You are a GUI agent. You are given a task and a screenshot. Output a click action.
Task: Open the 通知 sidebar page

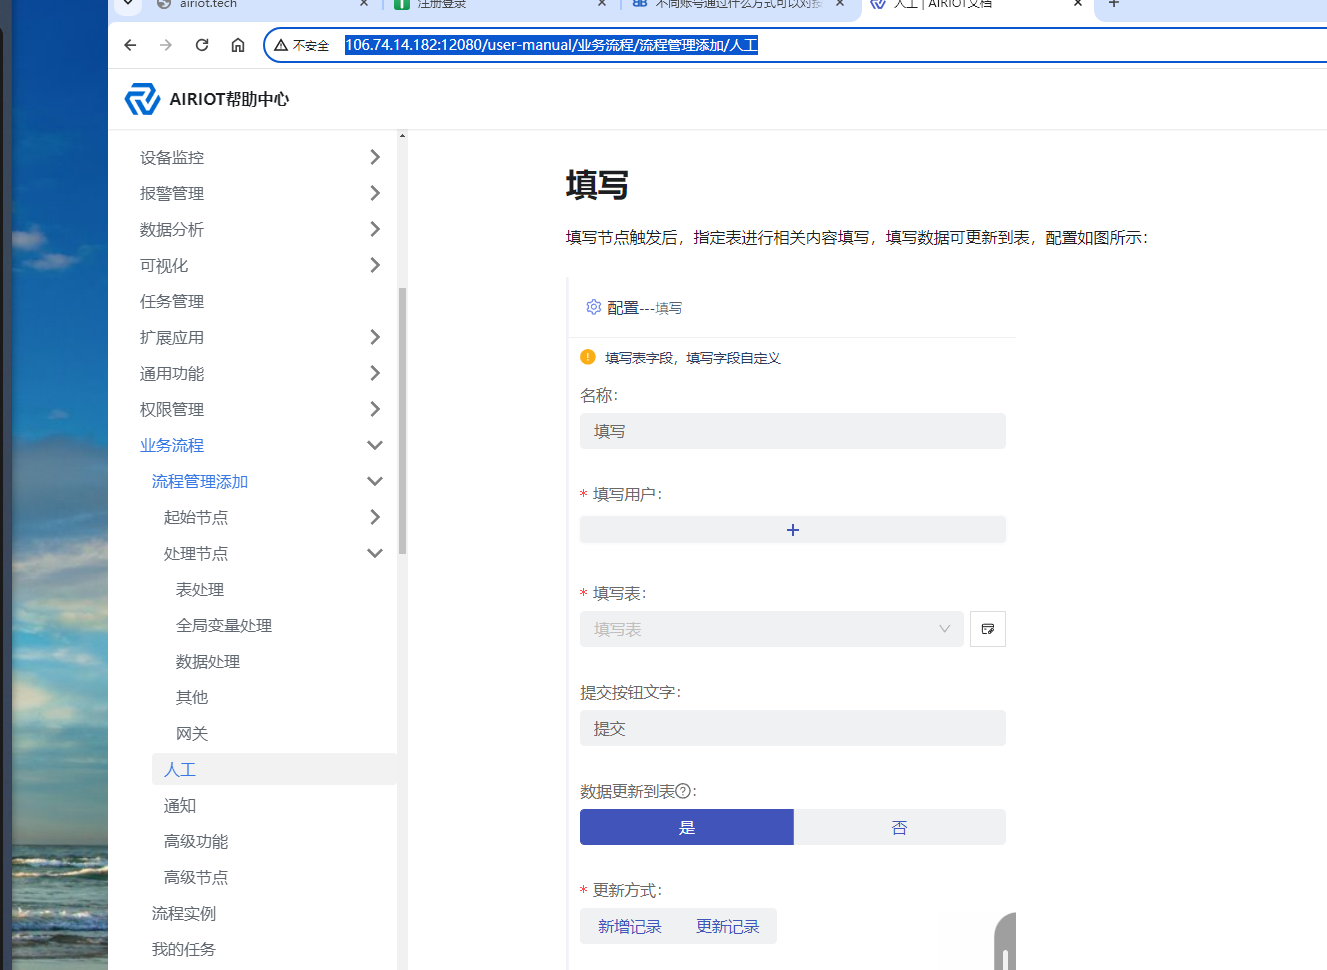coord(180,805)
